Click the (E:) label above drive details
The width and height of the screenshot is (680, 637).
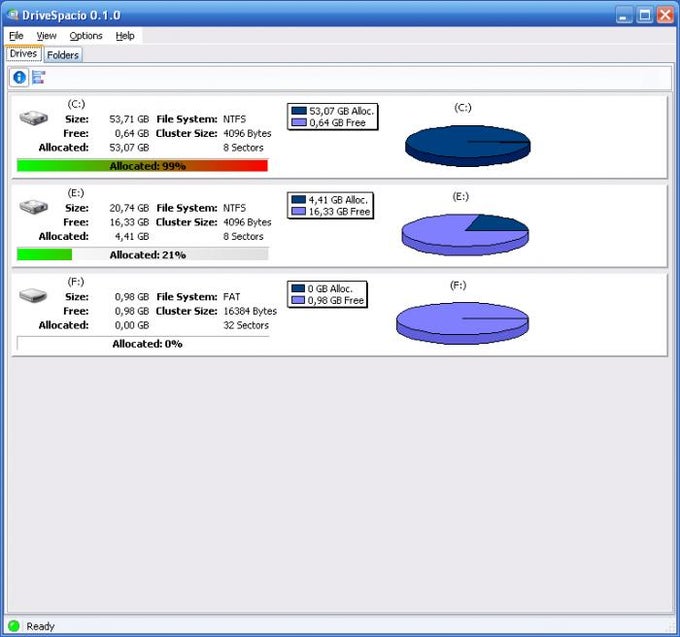(76, 193)
